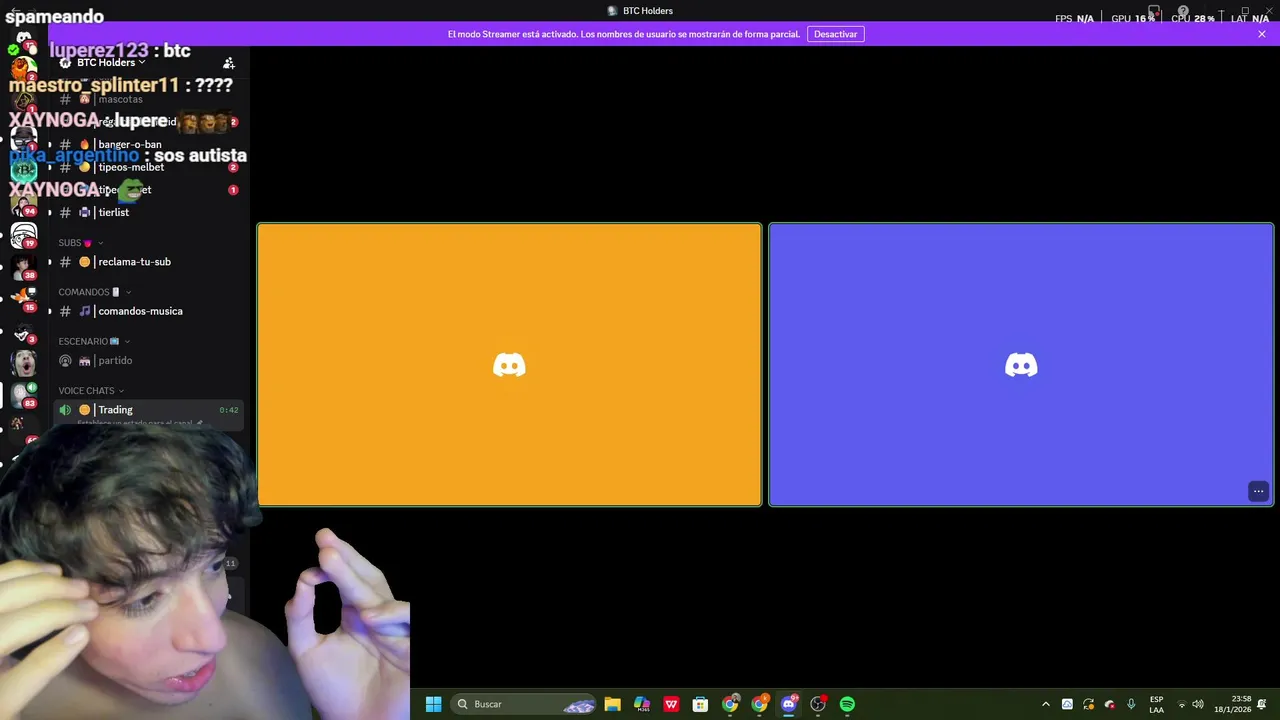
Task: Open the green B server icon
Action: (24, 169)
